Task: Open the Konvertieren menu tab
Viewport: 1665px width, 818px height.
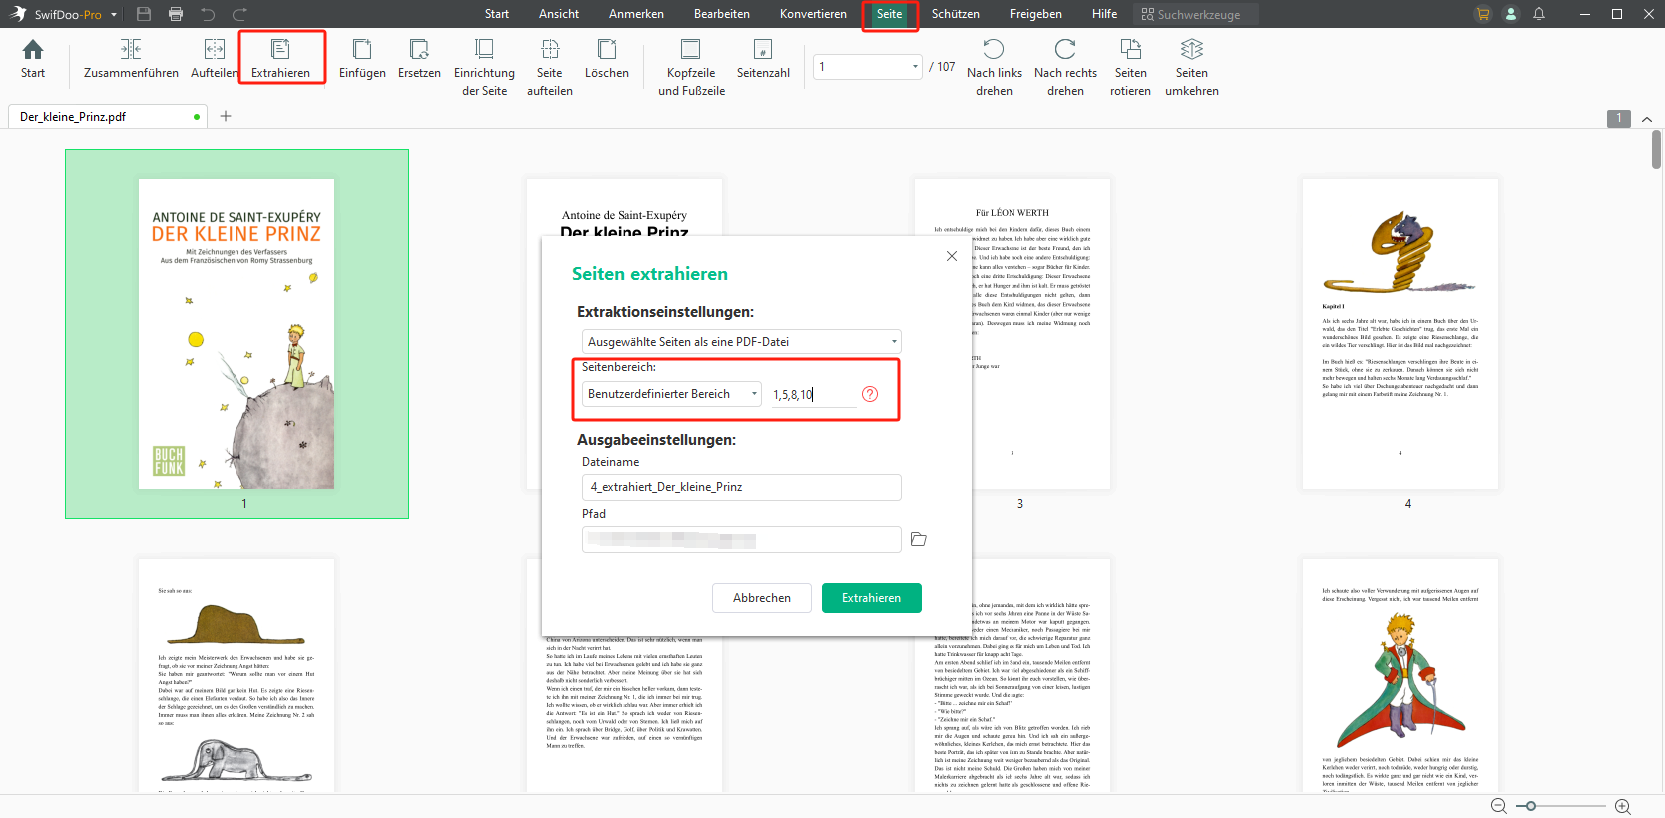Action: [813, 14]
